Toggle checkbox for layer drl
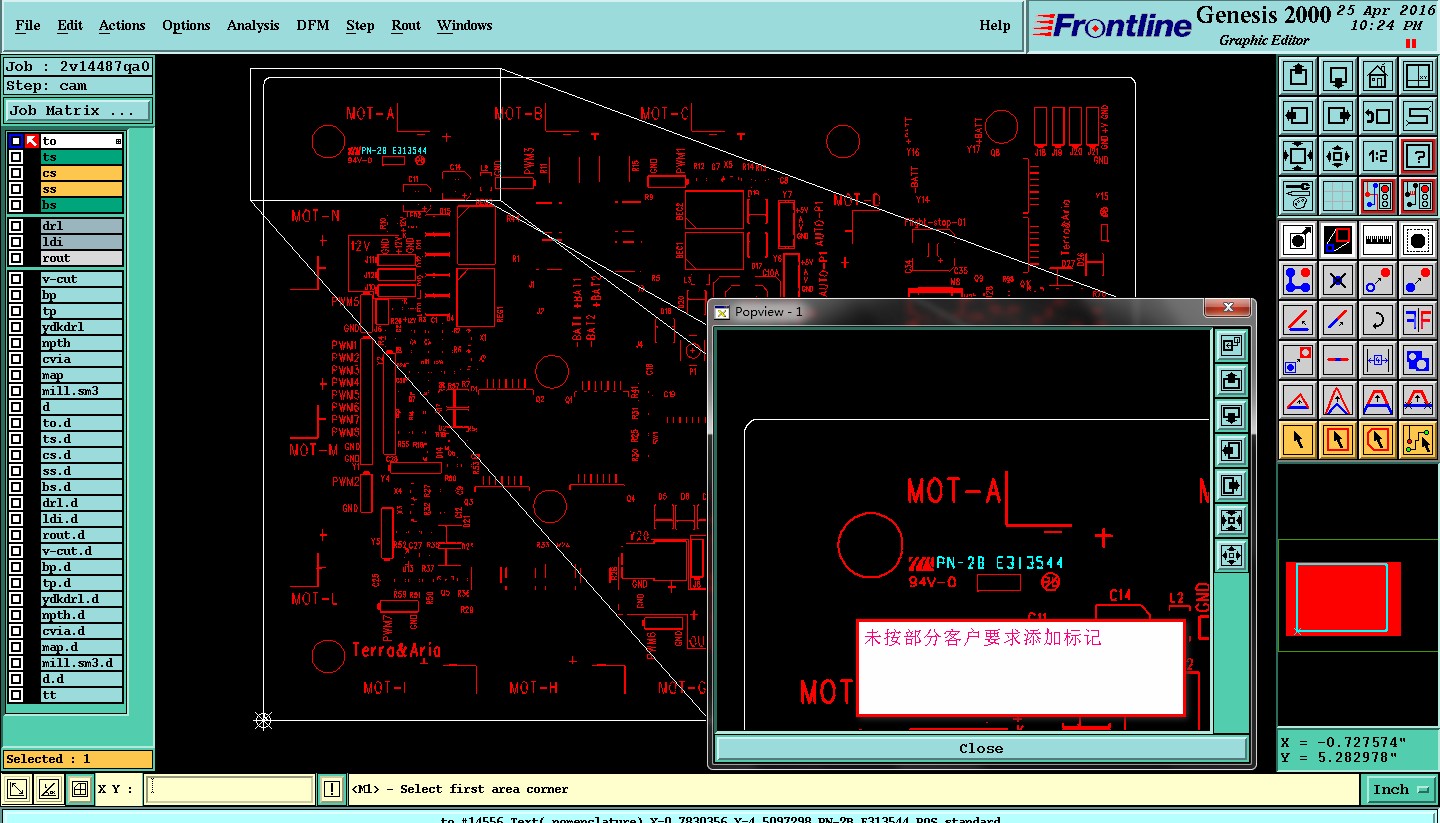Image resolution: width=1440 pixels, height=823 pixels. point(16,226)
